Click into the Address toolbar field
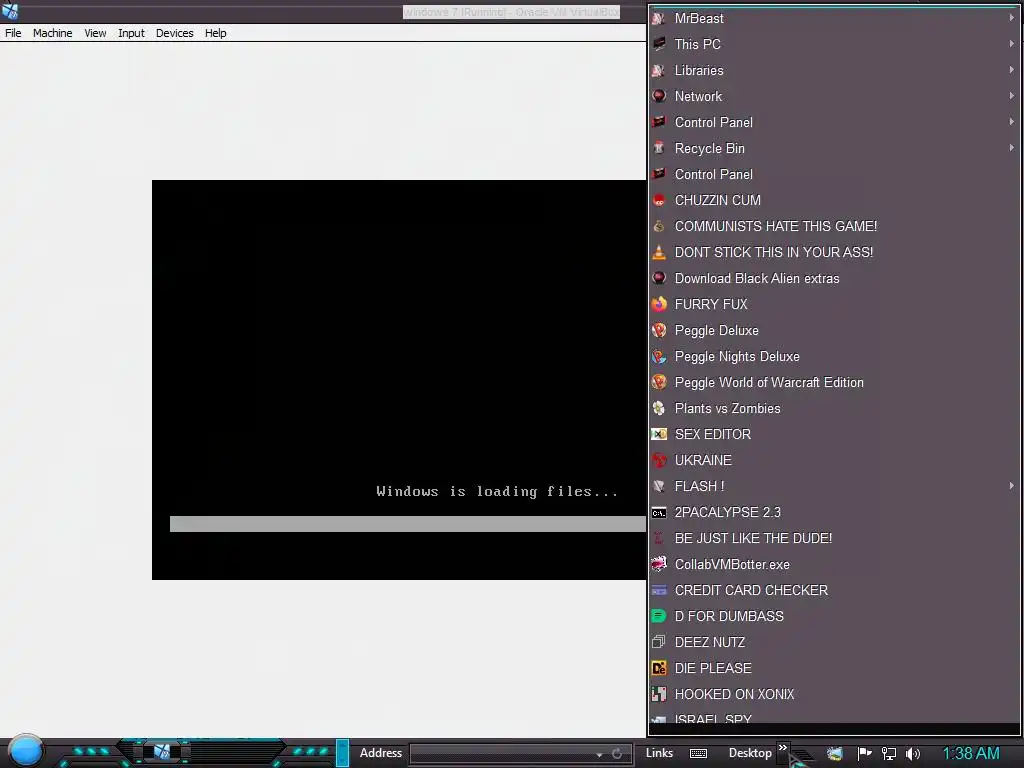Screen dimensions: 1024x768 503,754
